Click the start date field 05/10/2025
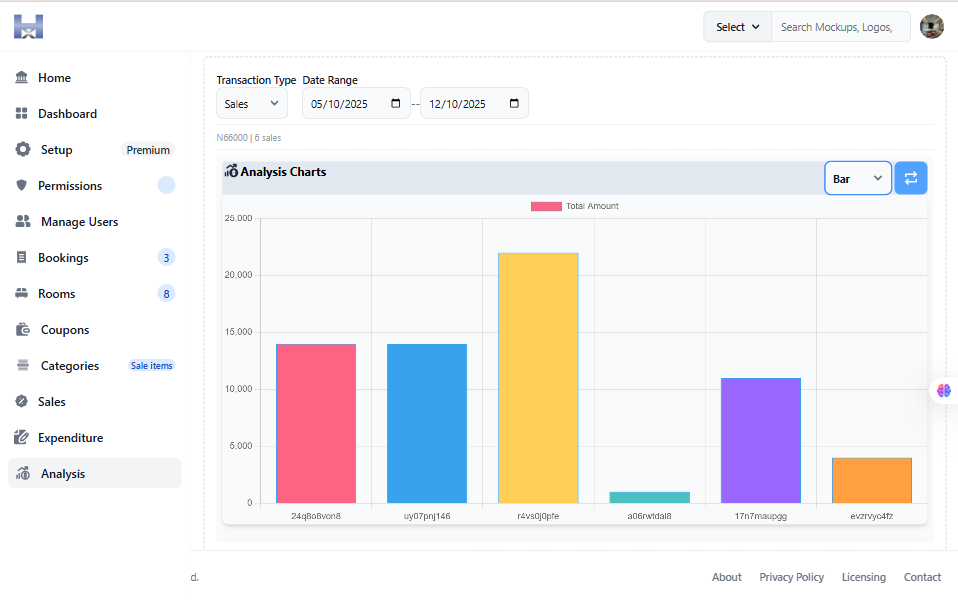The height and width of the screenshot is (600, 958). [355, 103]
